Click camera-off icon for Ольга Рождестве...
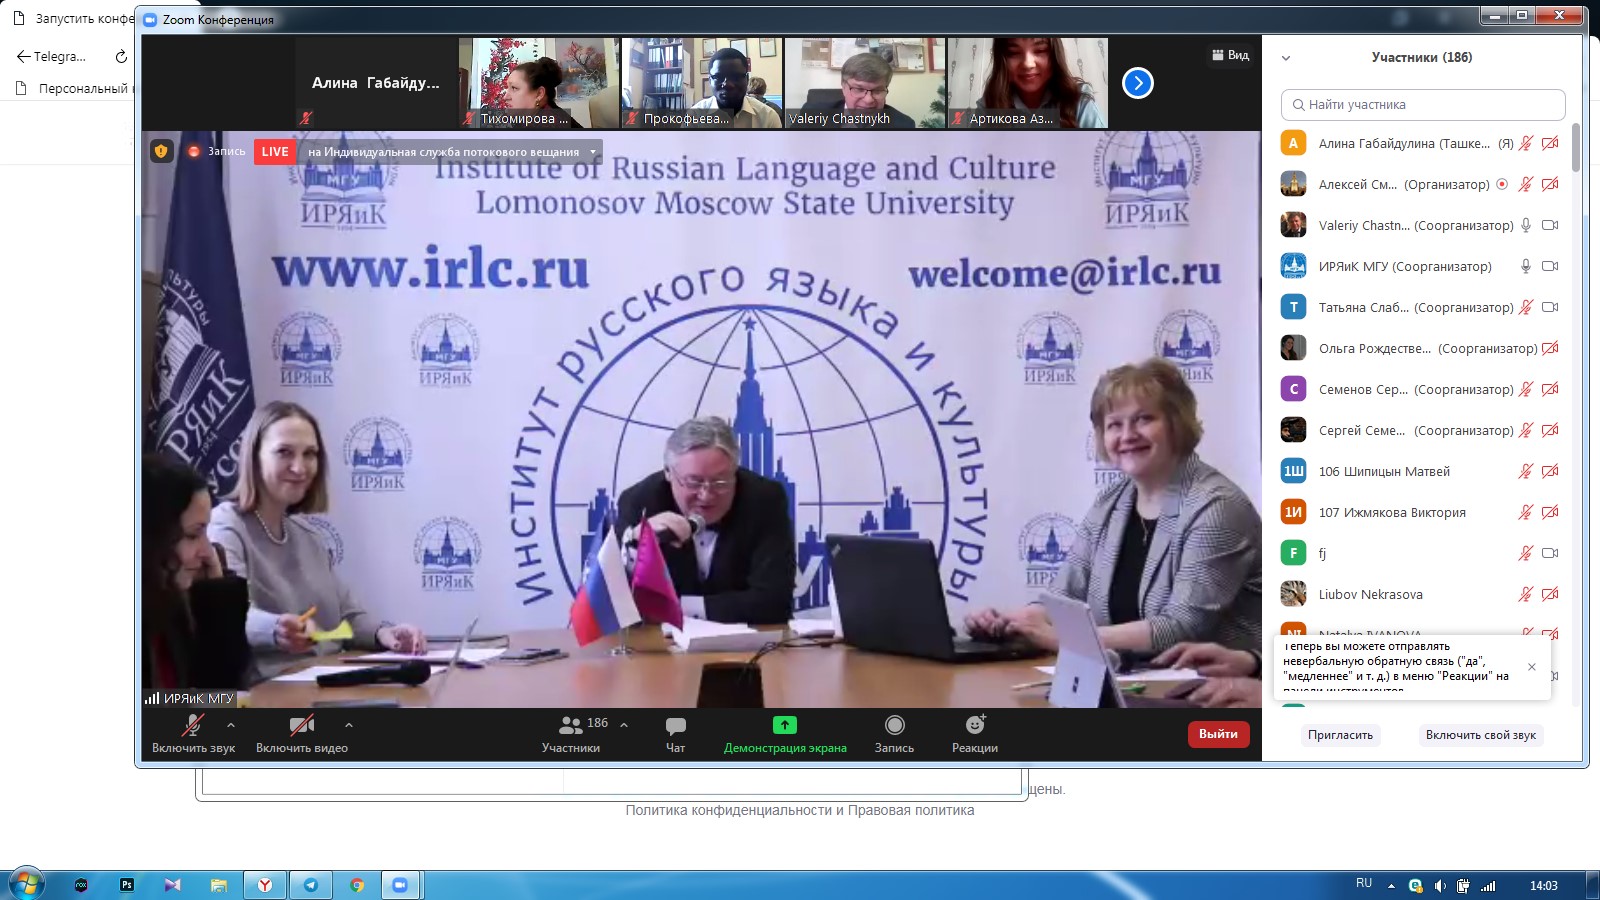1600x900 pixels. click(1550, 348)
